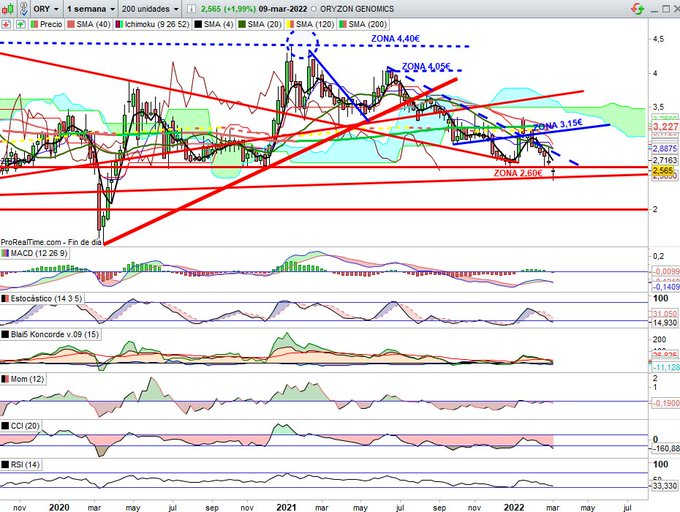The height and width of the screenshot is (512, 680).
Task: Click the 3,227 price axis label
Action: [665, 127]
